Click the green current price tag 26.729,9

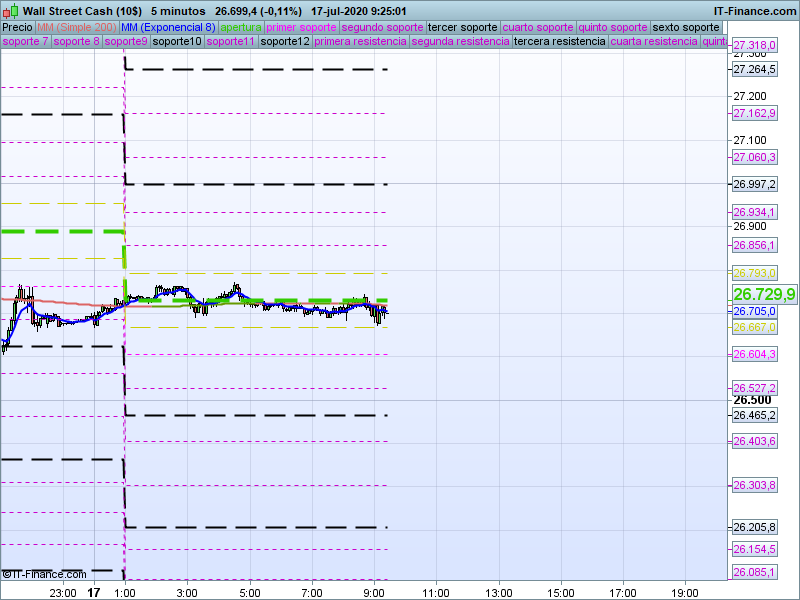click(764, 294)
